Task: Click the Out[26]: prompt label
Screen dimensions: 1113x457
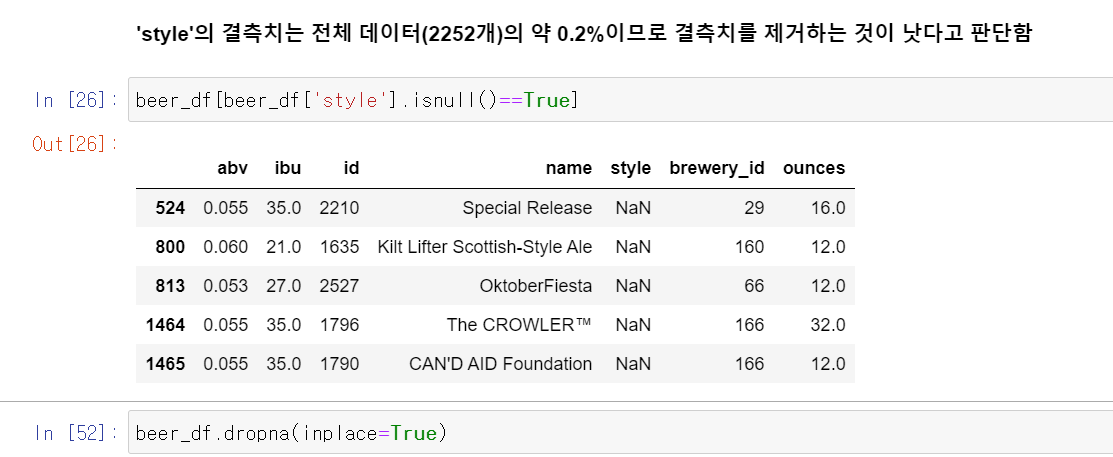Action: click(76, 144)
